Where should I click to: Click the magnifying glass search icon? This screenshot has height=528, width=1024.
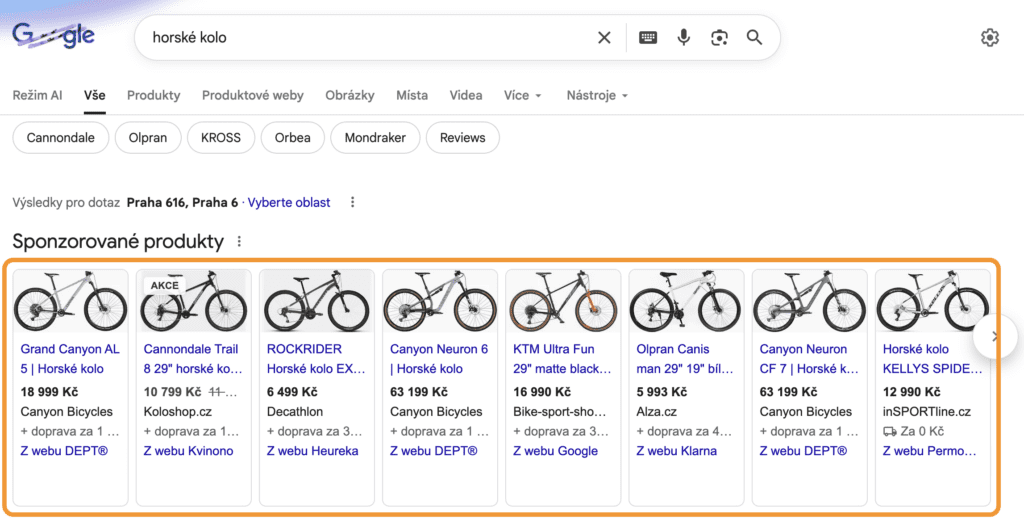point(755,38)
